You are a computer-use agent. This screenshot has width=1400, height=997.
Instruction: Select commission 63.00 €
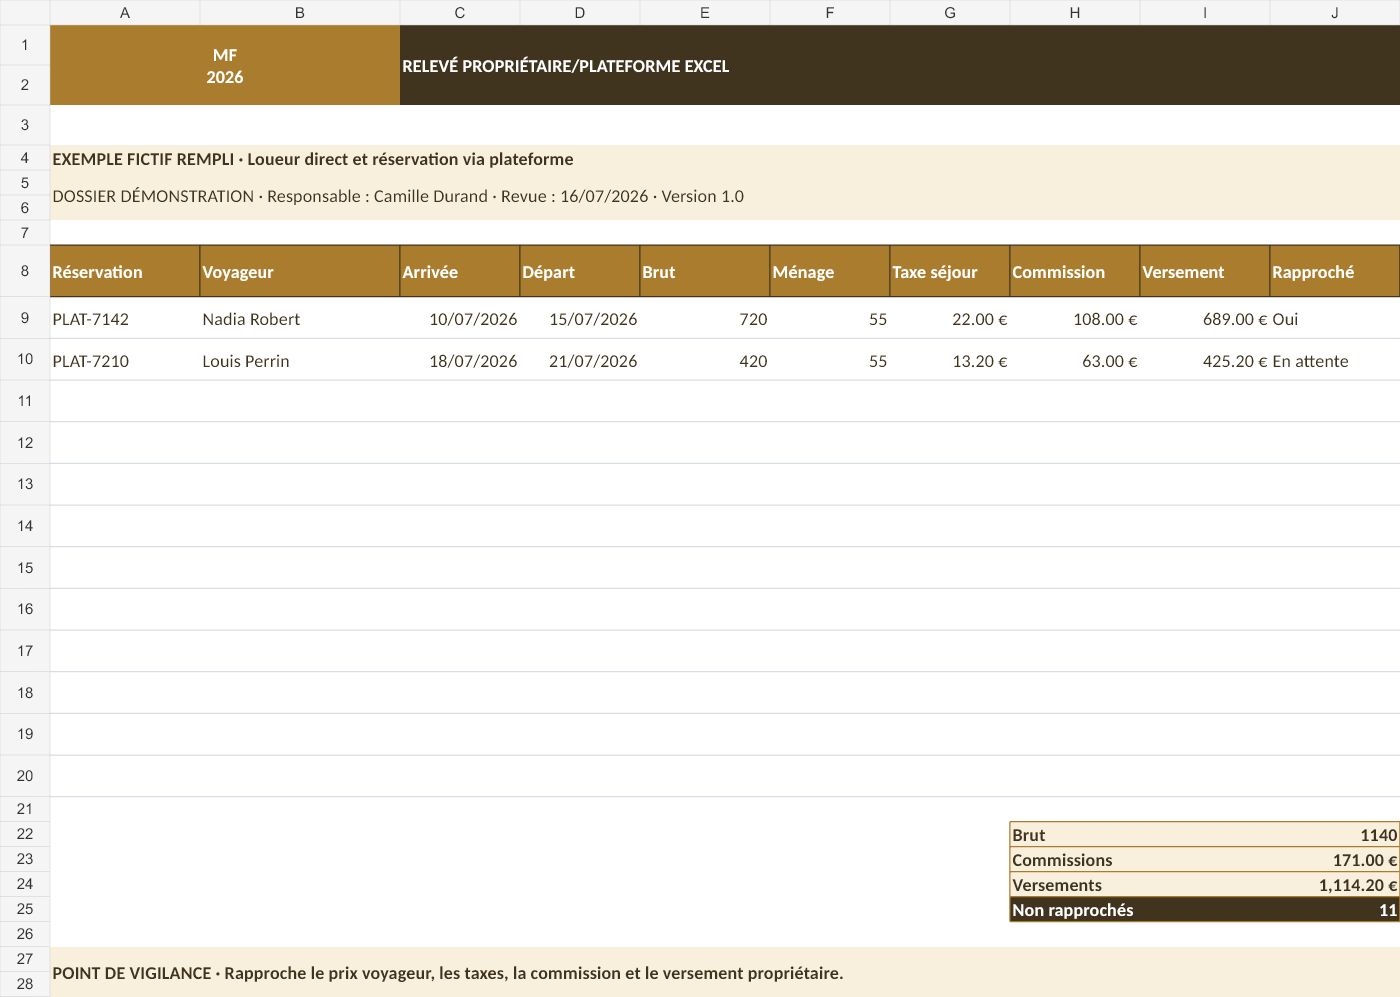(1075, 361)
